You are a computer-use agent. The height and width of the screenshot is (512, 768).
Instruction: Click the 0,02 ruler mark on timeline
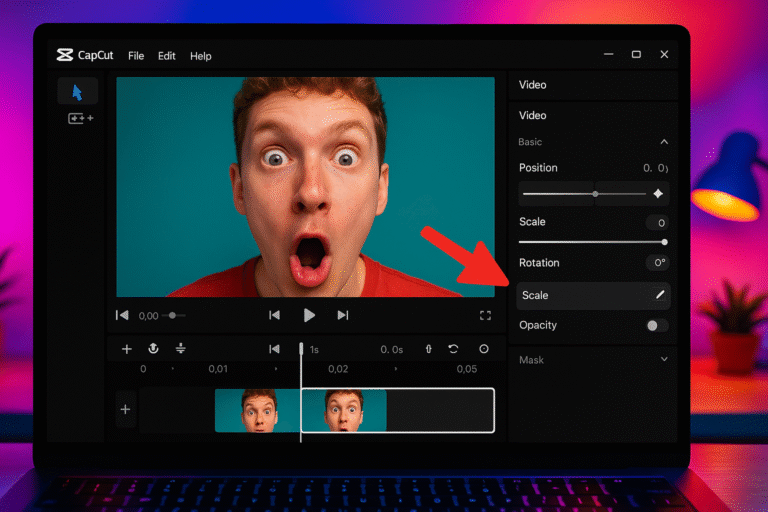338,369
